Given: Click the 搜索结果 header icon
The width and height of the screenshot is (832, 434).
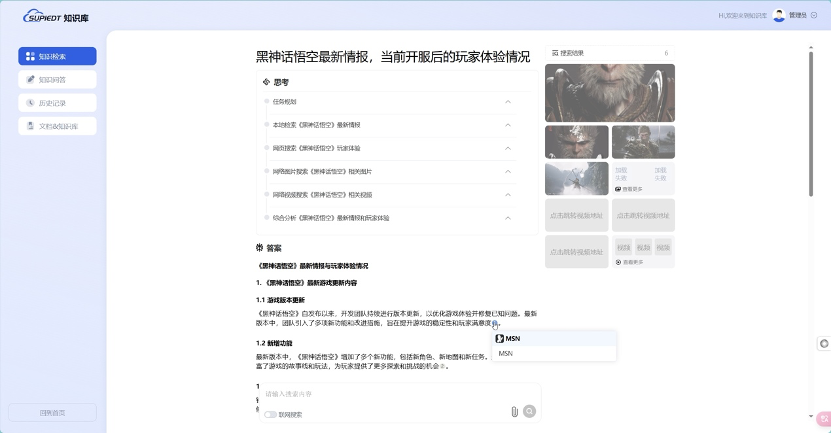Looking at the screenshot, I should pos(555,53).
